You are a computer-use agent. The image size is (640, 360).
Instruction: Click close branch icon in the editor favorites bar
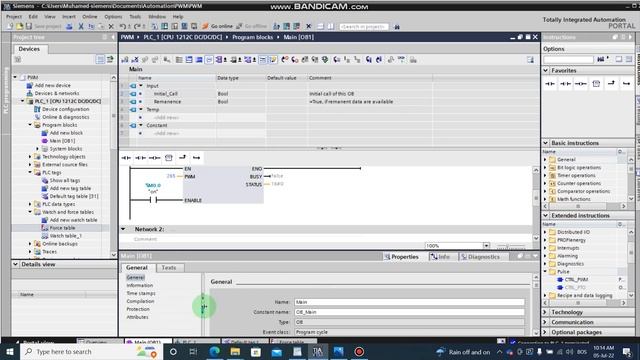196,158
